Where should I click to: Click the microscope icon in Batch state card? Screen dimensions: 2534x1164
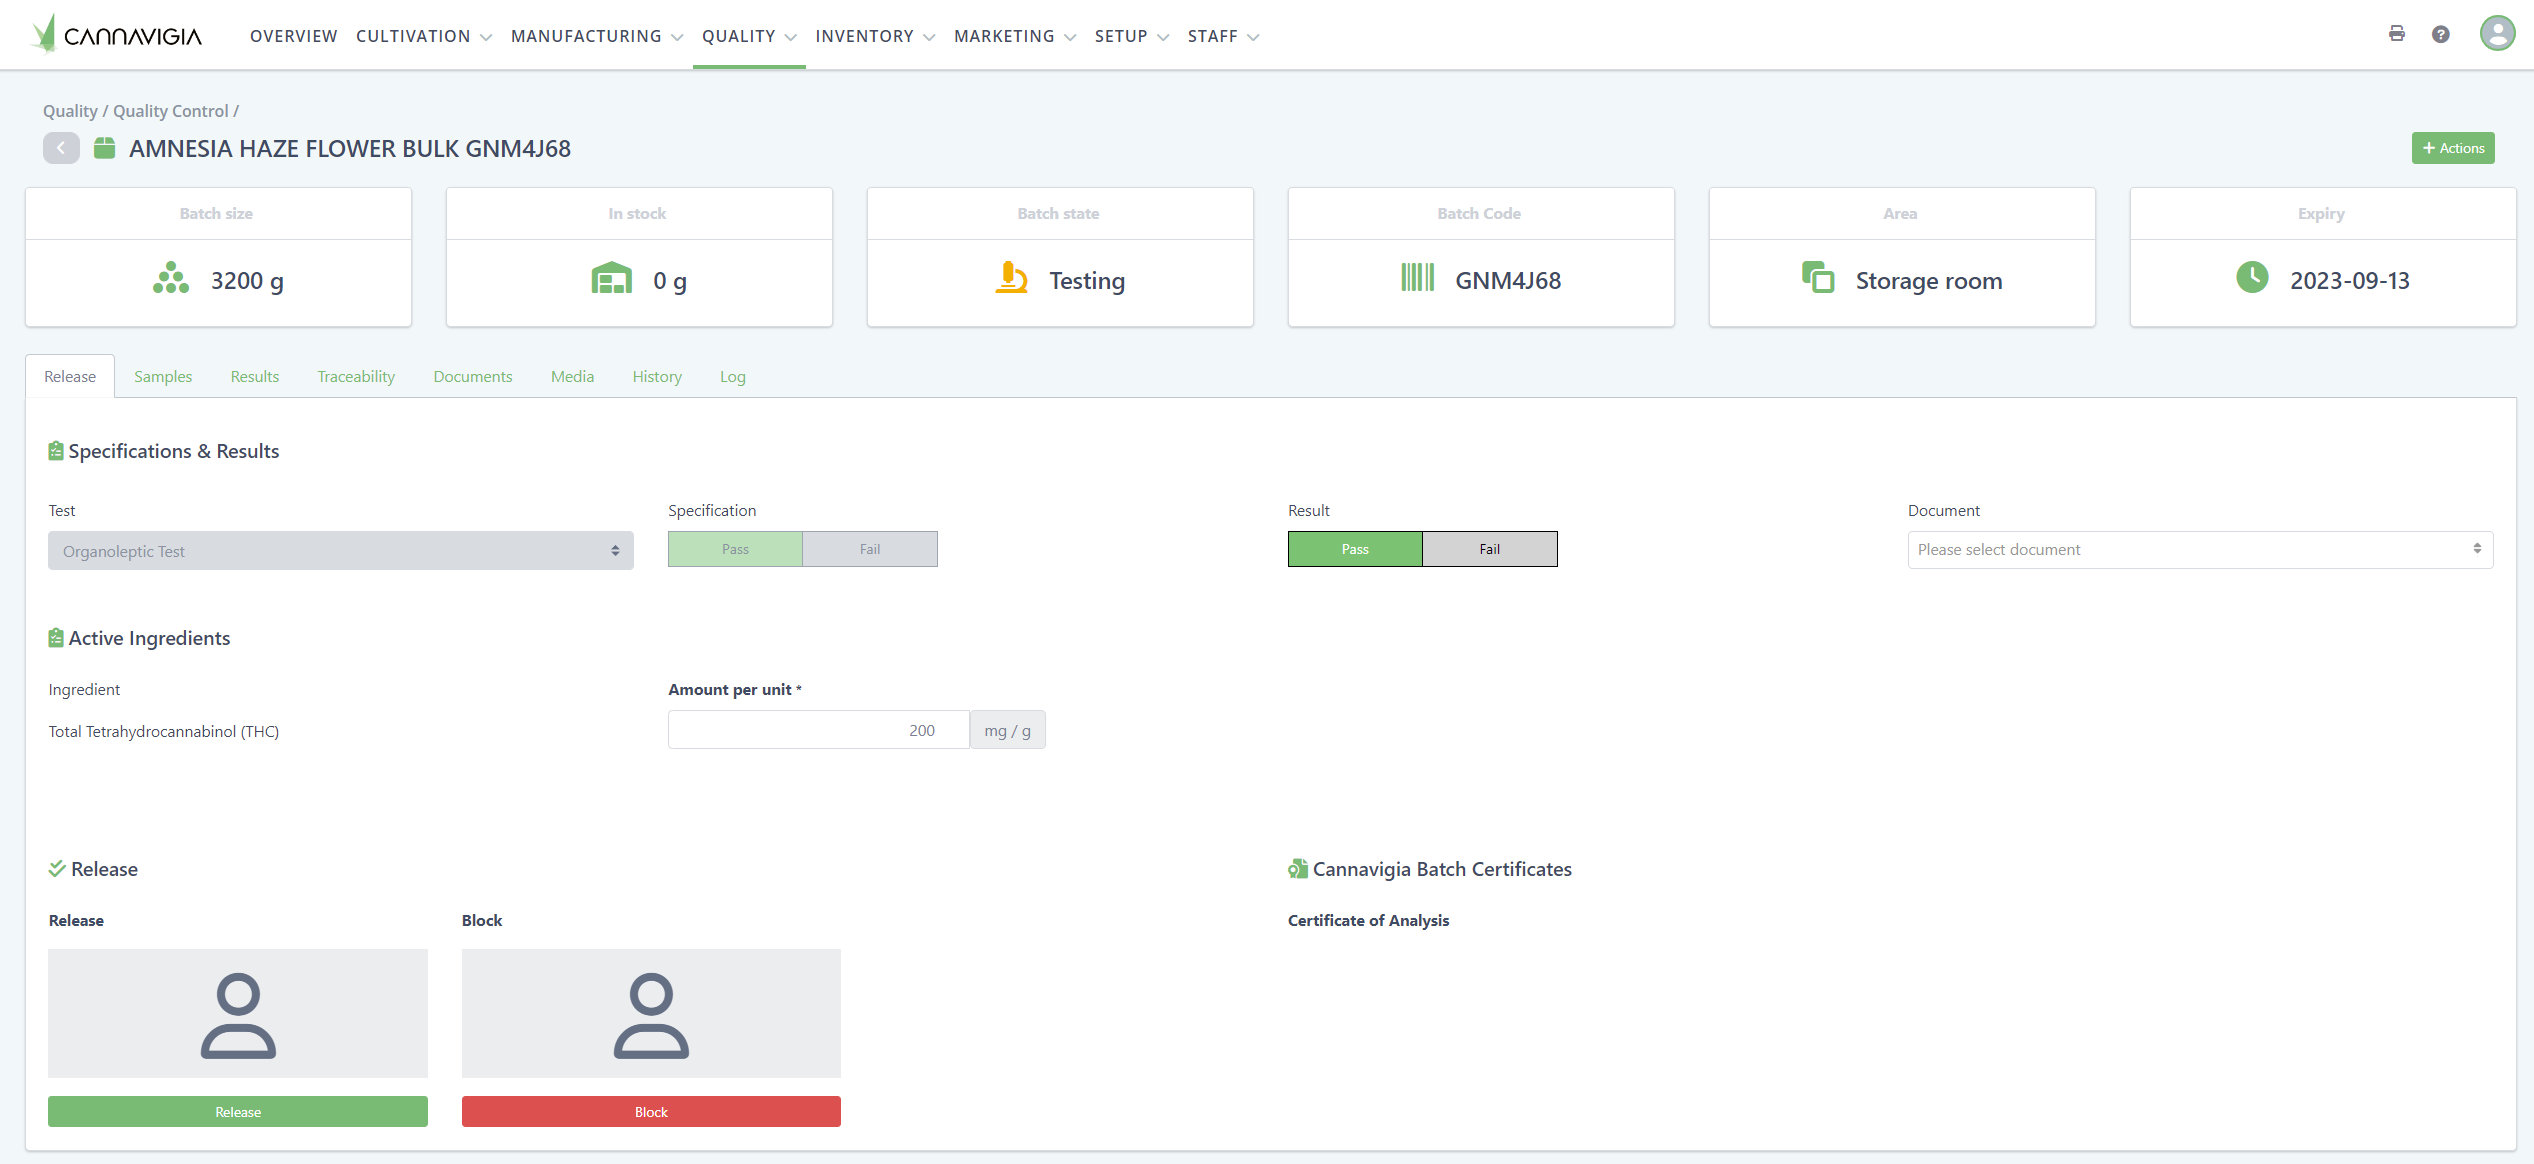pos(1011,278)
